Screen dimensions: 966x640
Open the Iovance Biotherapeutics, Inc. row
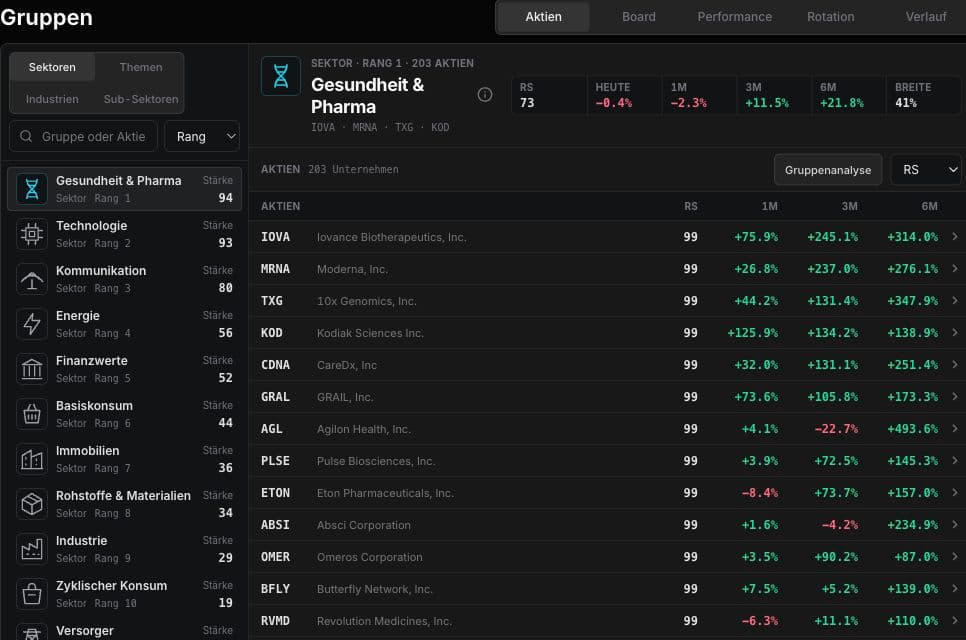[x=607, y=237]
